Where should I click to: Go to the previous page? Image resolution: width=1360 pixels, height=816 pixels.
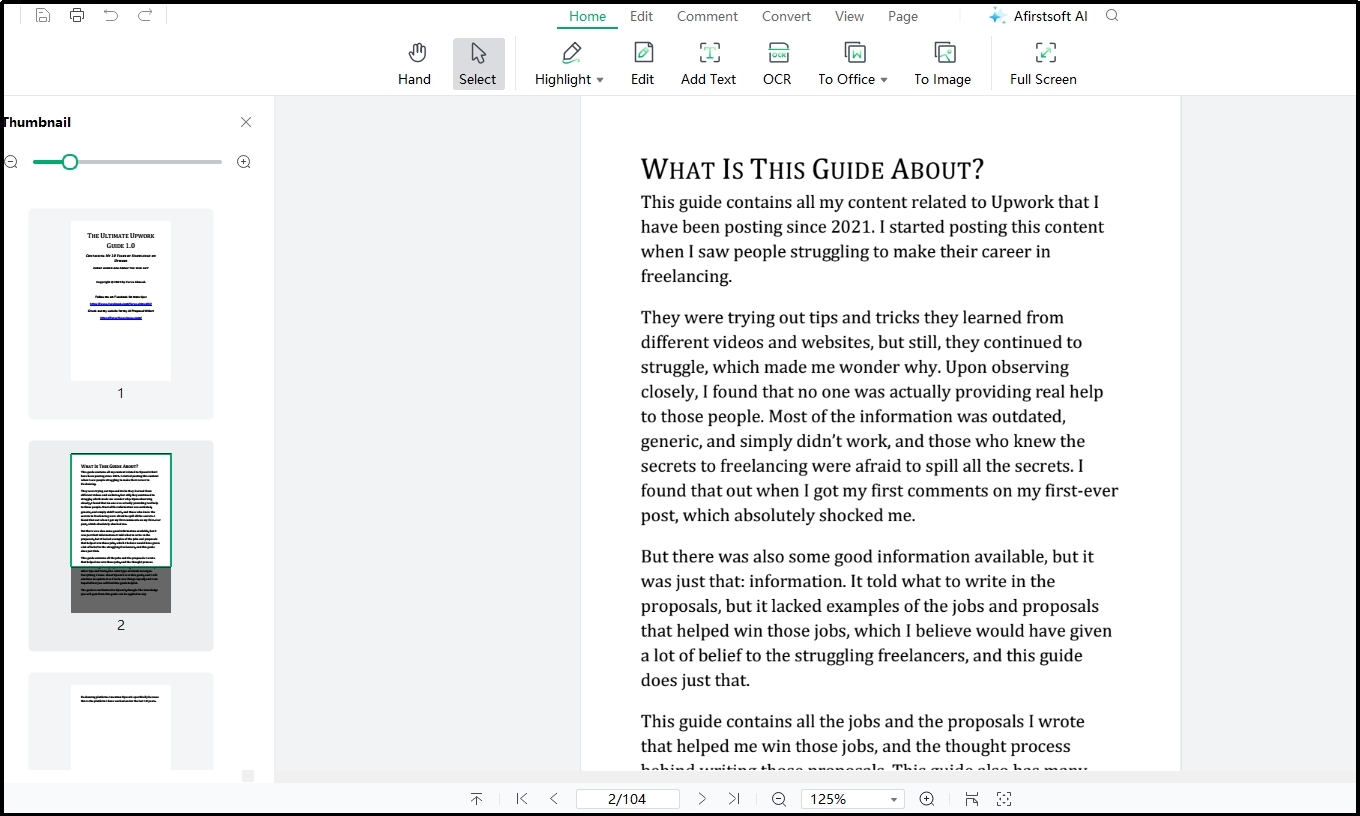point(554,799)
